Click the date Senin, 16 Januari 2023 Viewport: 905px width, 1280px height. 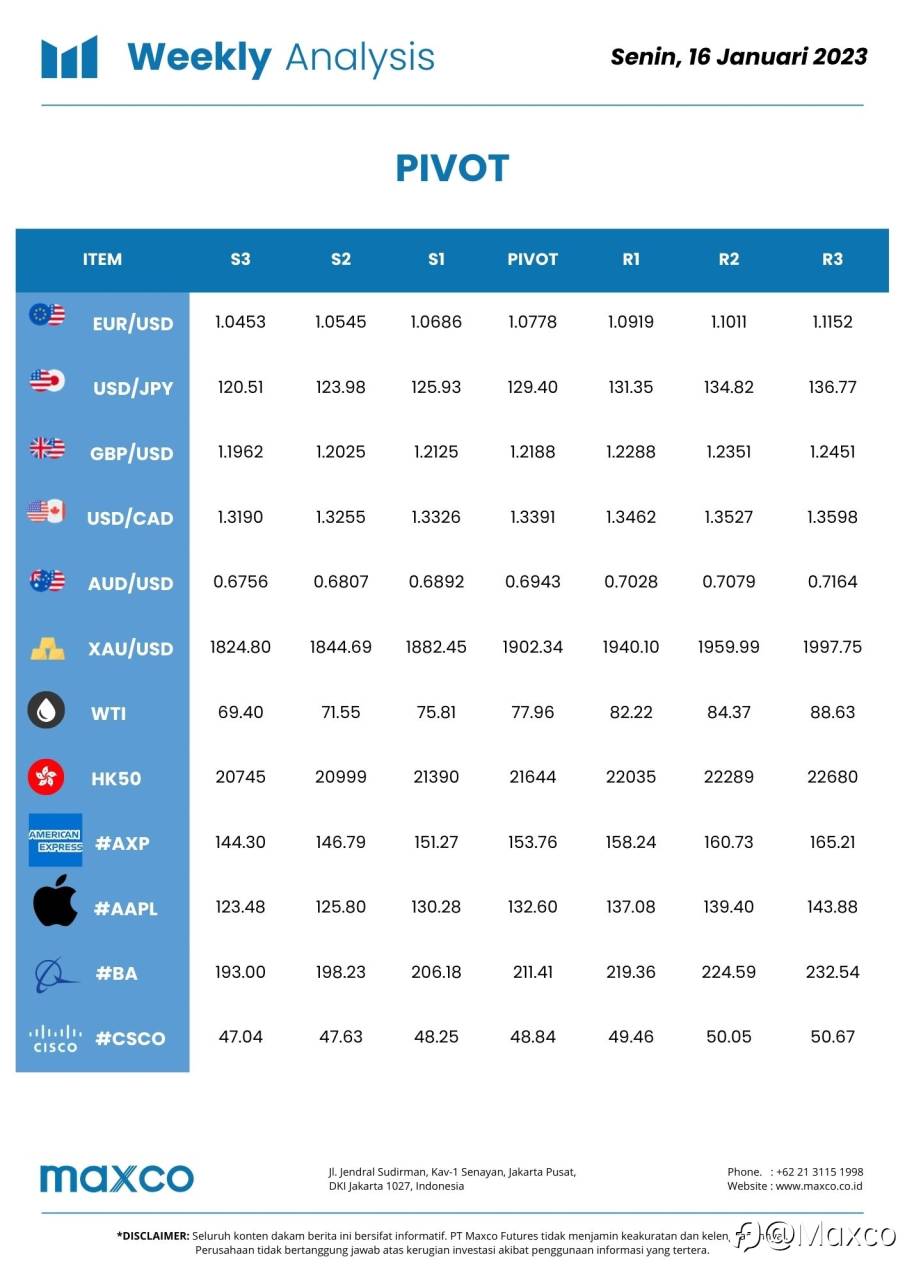739,57
